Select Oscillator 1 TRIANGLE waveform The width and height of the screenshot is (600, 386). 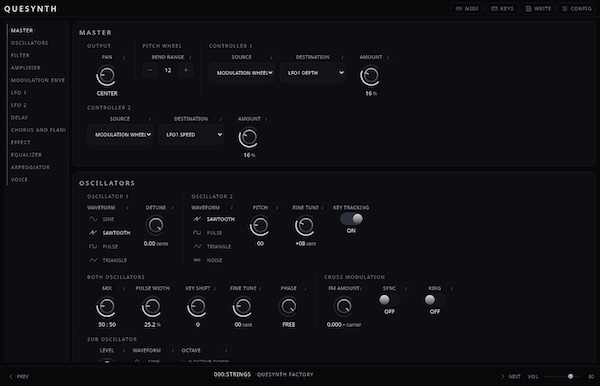[108, 260]
